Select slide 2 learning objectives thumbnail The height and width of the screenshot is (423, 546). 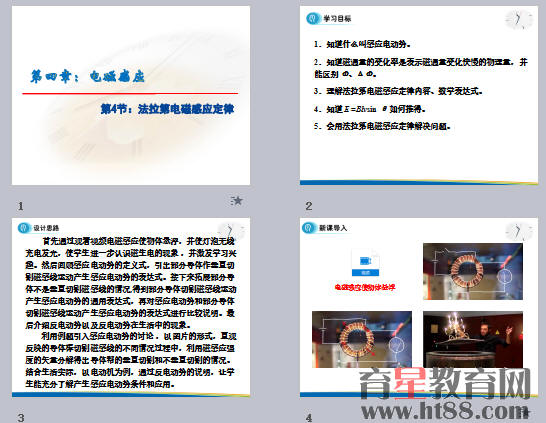(x=419, y=95)
